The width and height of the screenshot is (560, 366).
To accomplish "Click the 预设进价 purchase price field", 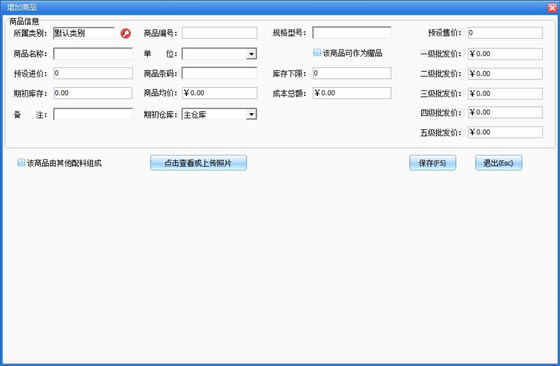I will (93, 73).
